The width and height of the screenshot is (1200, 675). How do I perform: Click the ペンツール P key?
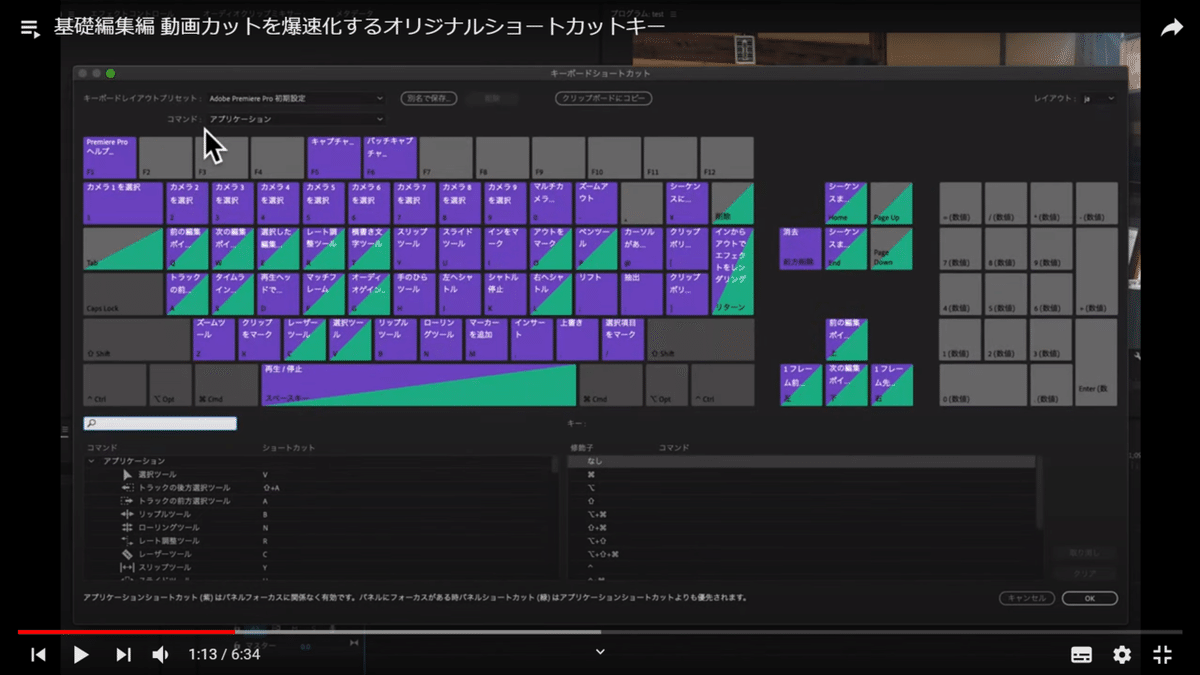[x=597, y=249]
